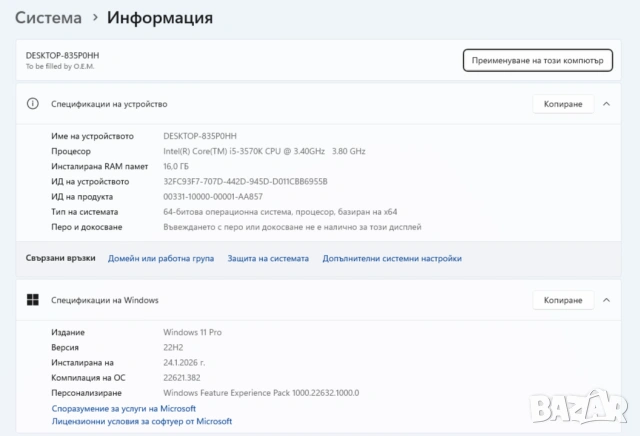Open Защита на системата link
The width and height of the screenshot is (640, 436).
coord(268,258)
